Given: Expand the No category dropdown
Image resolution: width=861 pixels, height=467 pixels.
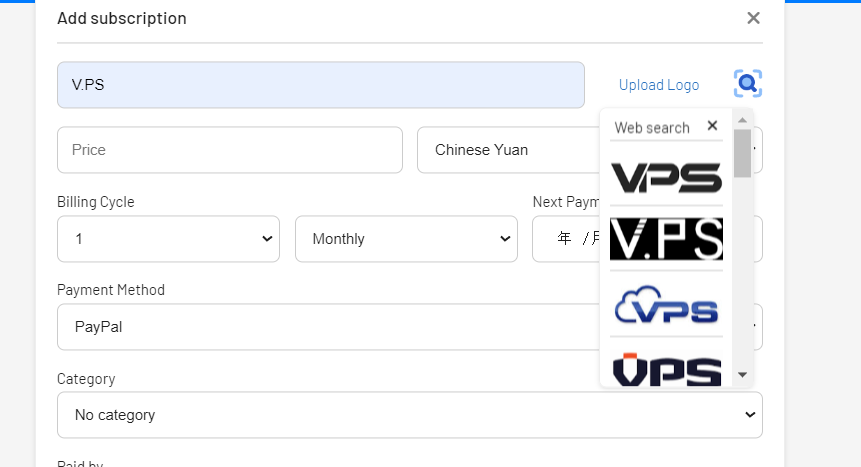Looking at the screenshot, I should [x=409, y=415].
